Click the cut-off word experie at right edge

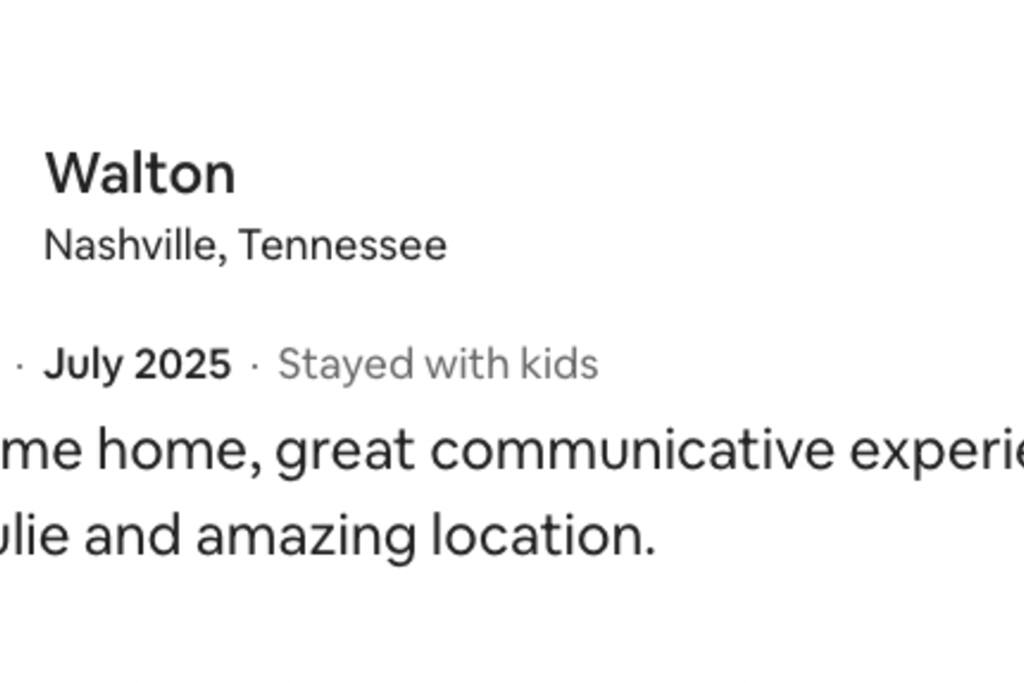tap(936, 453)
